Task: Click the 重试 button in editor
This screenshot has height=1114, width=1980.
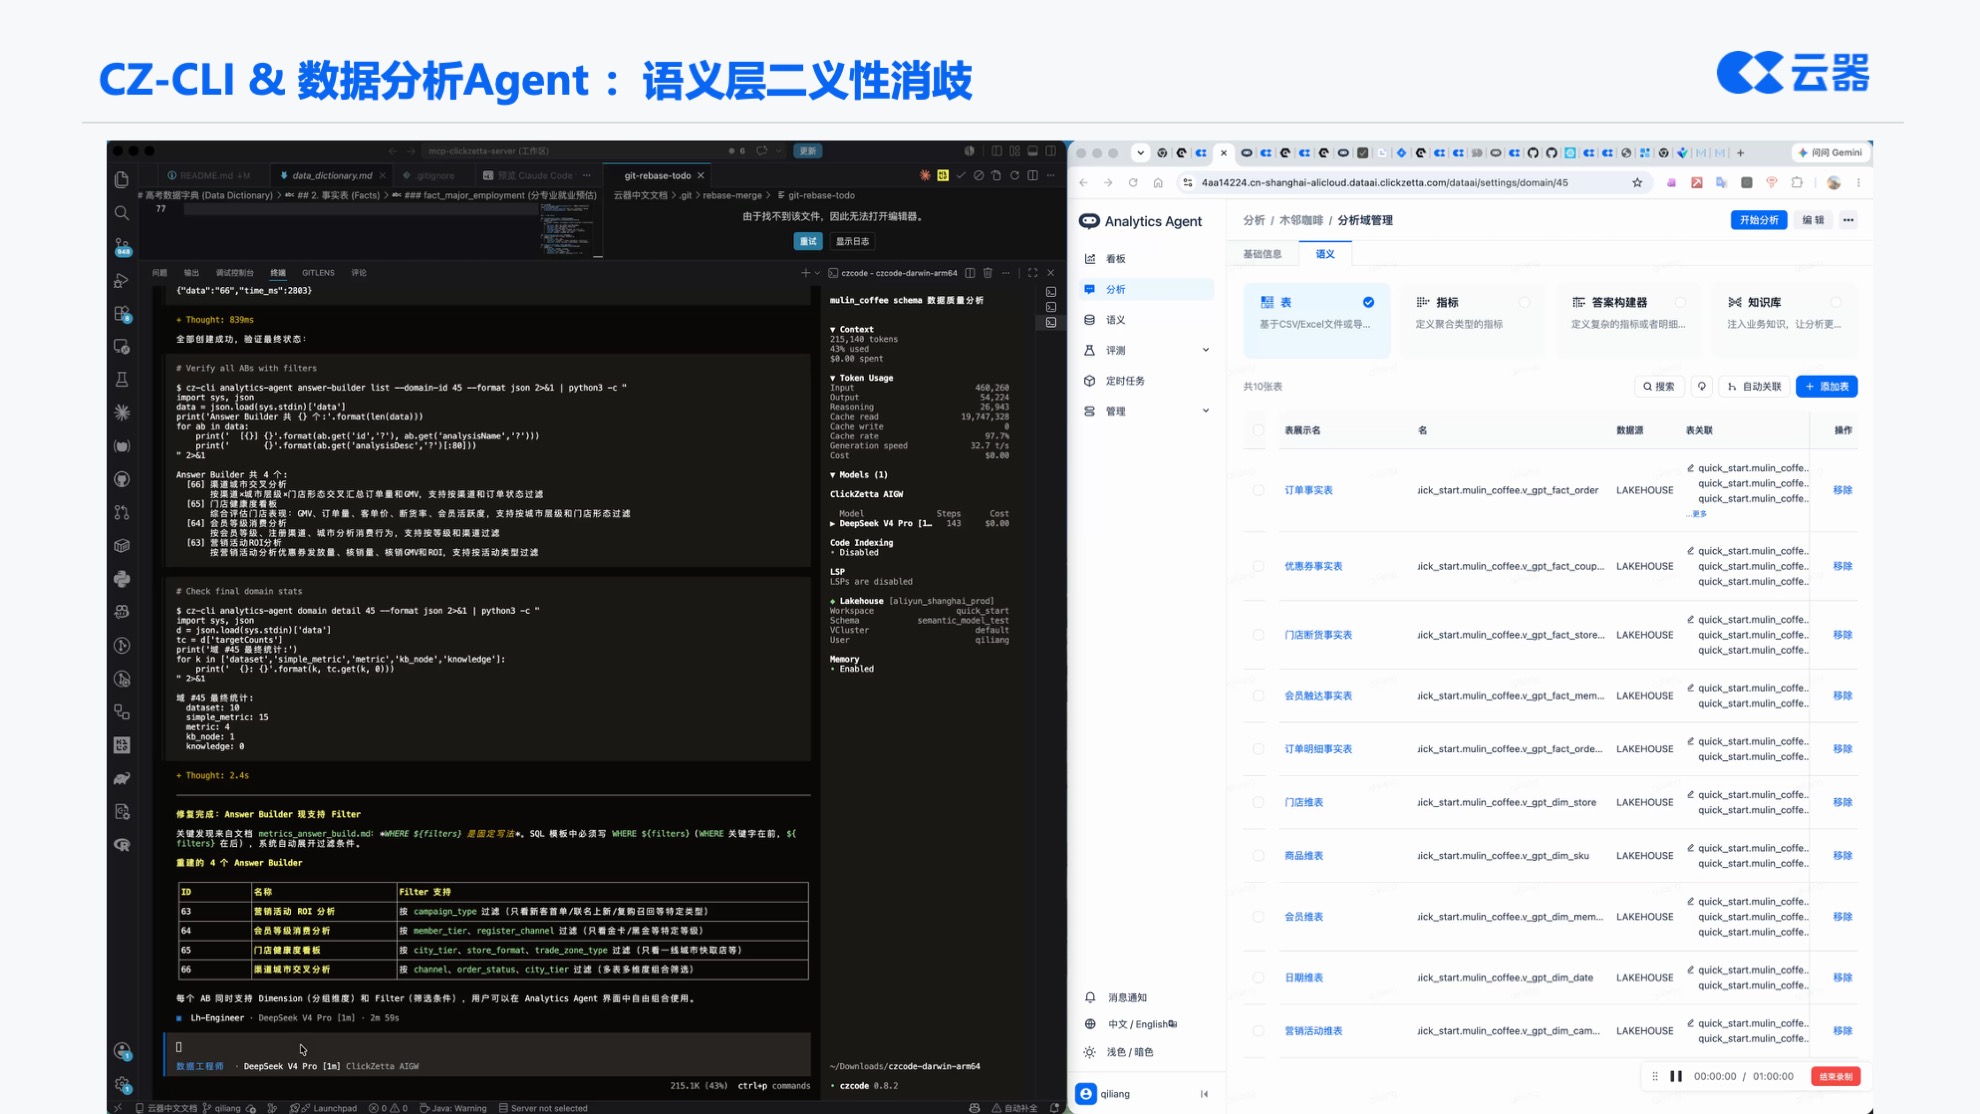Action: [808, 241]
